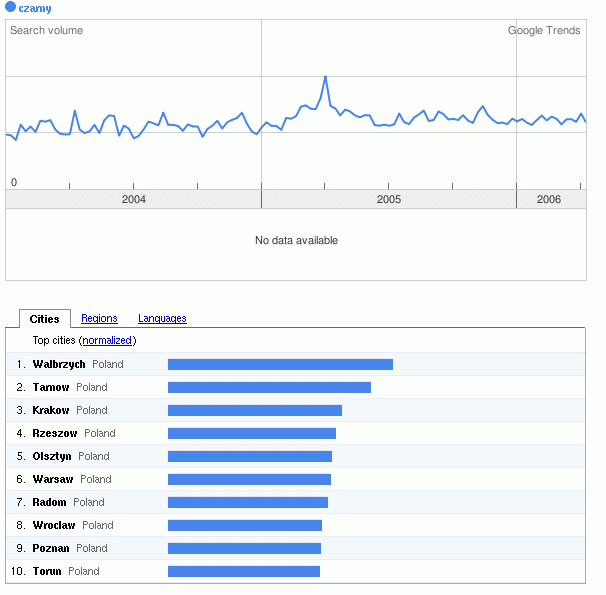
Task: Click the highest peak in search volume graph
Action: pyautogui.click(x=325, y=77)
